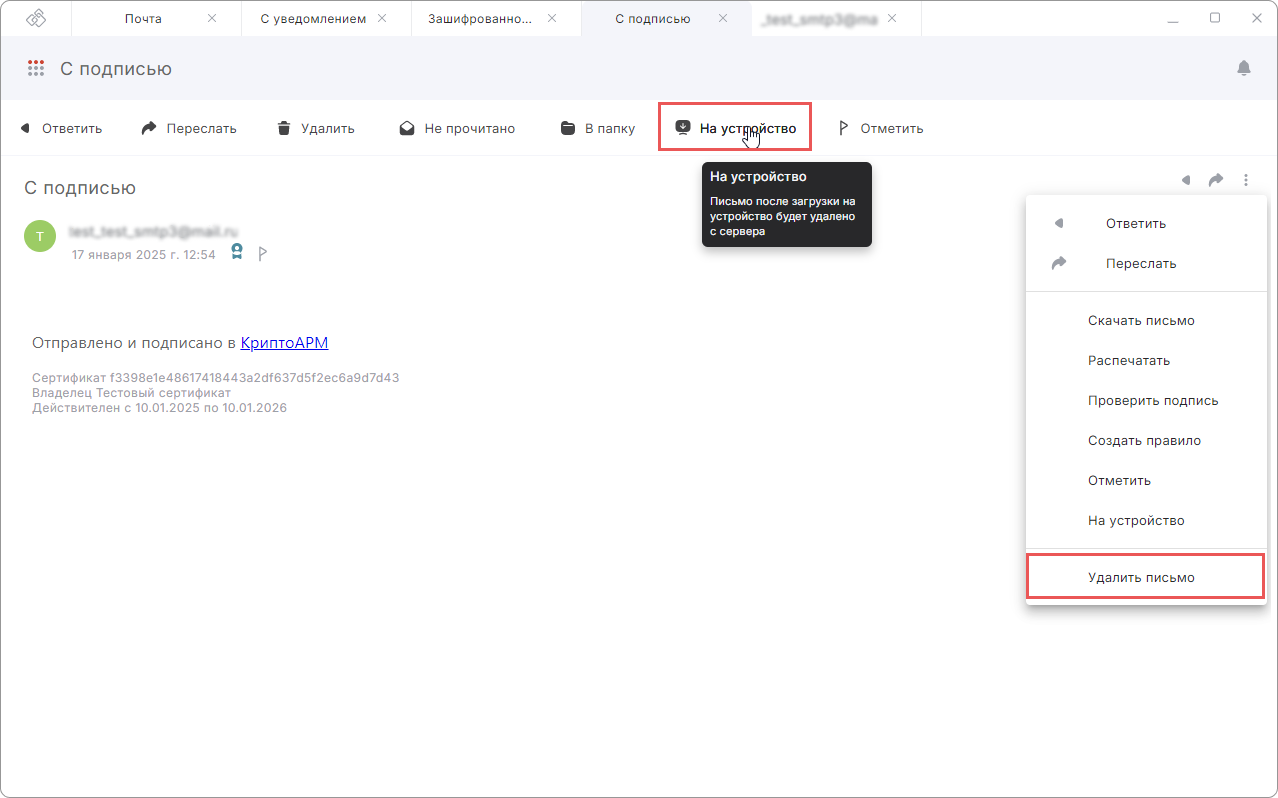Open the three-dot message options menu
Viewport: 1278px width, 798px height.
[1246, 180]
